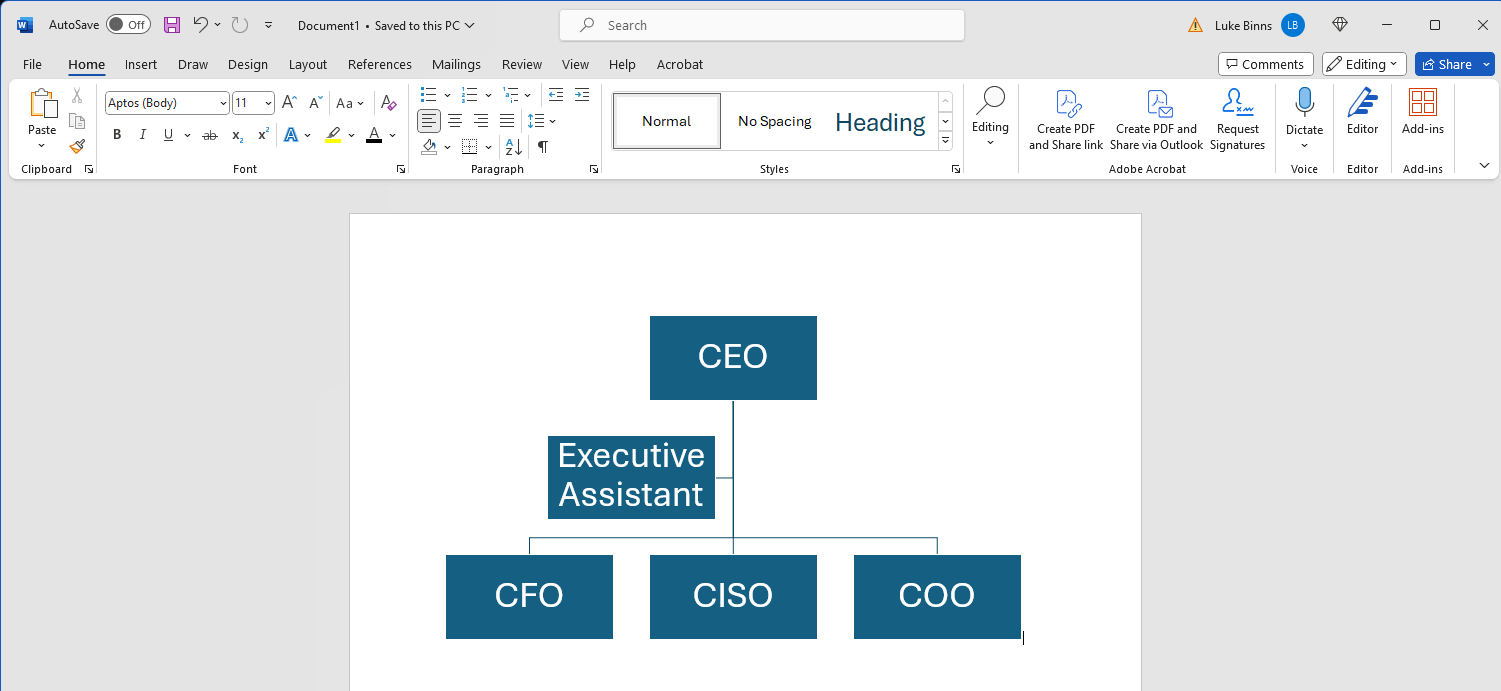Click the Undo arrow icon
1501x691 pixels.
coord(200,25)
